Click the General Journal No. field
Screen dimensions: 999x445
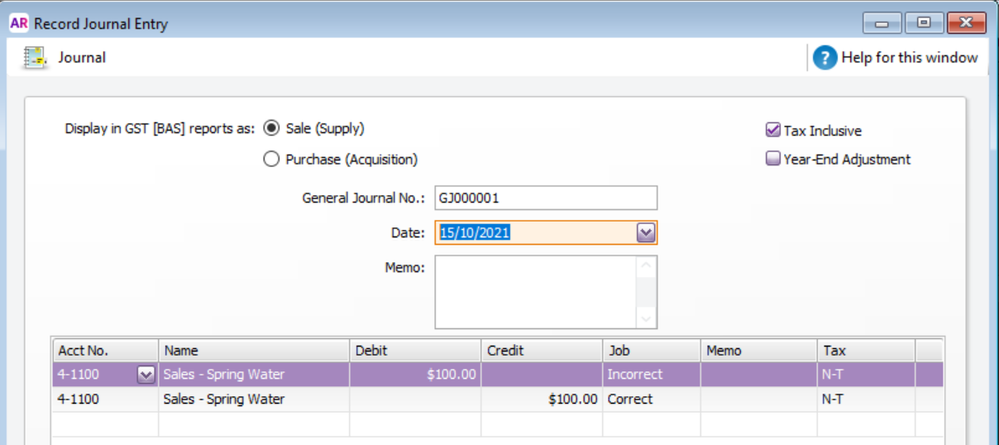[x=545, y=198]
